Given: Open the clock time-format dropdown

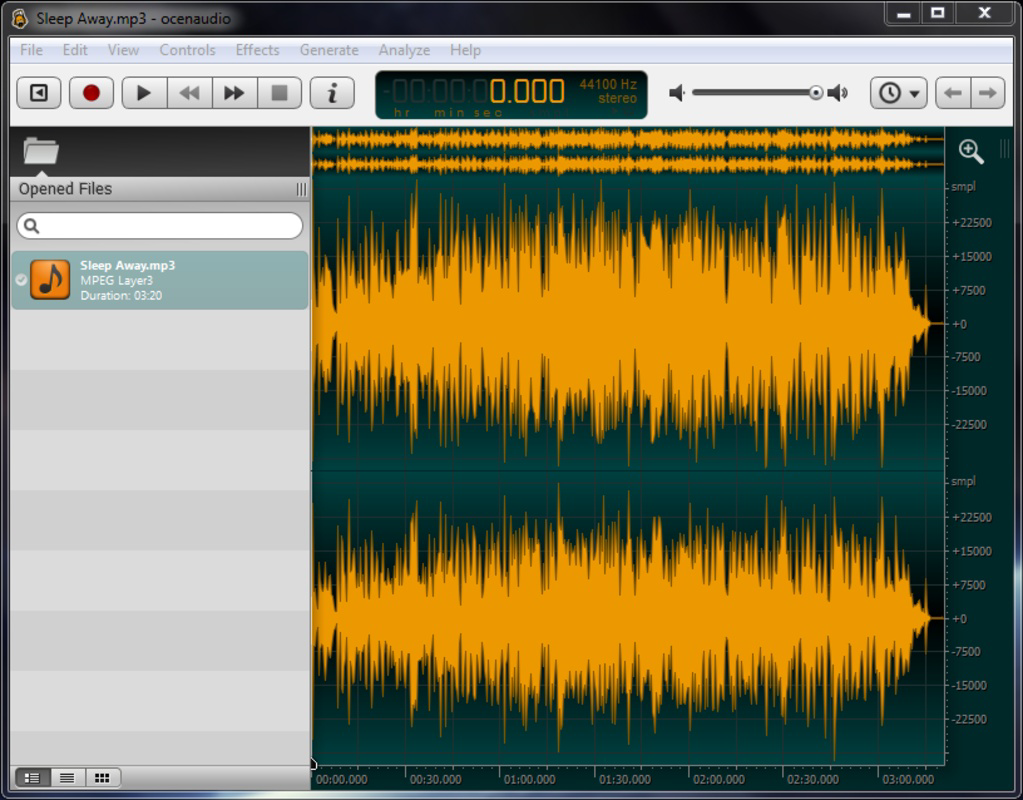Looking at the screenshot, I should 897,92.
